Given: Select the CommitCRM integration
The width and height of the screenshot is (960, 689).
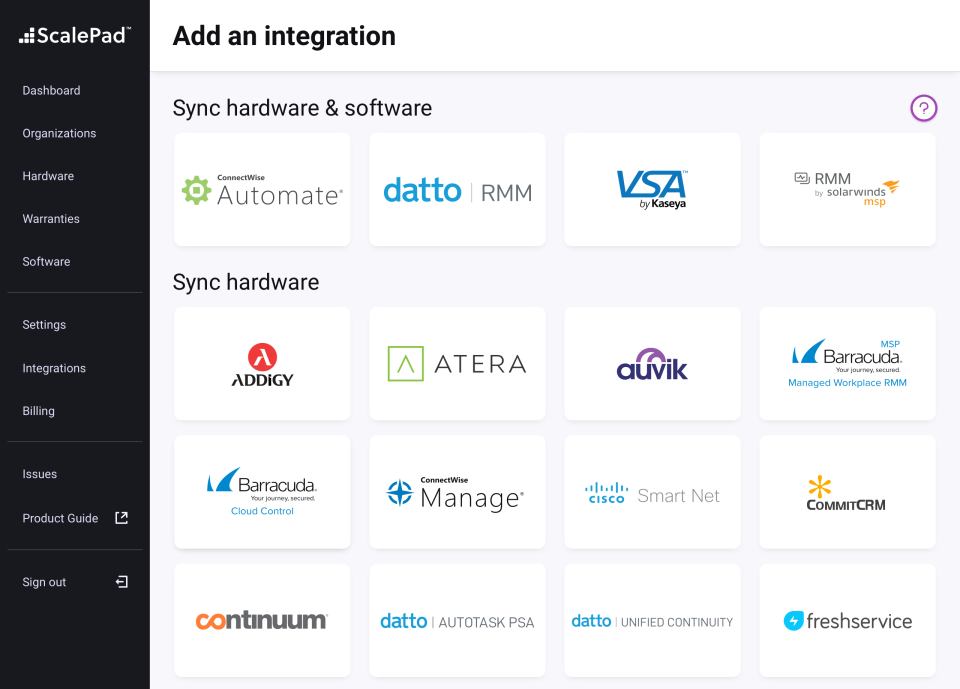Looking at the screenshot, I should click(x=847, y=492).
